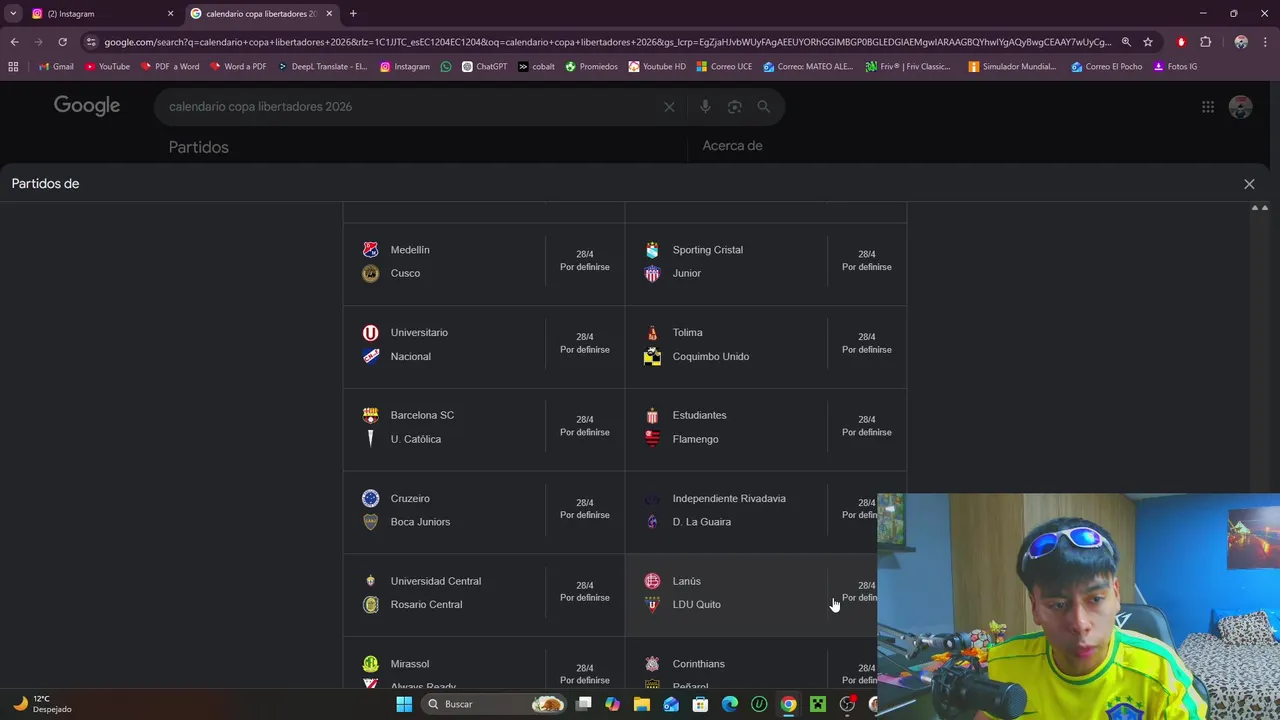1280x720 pixels.
Task: Open the Windows Start menu
Action: (x=404, y=704)
